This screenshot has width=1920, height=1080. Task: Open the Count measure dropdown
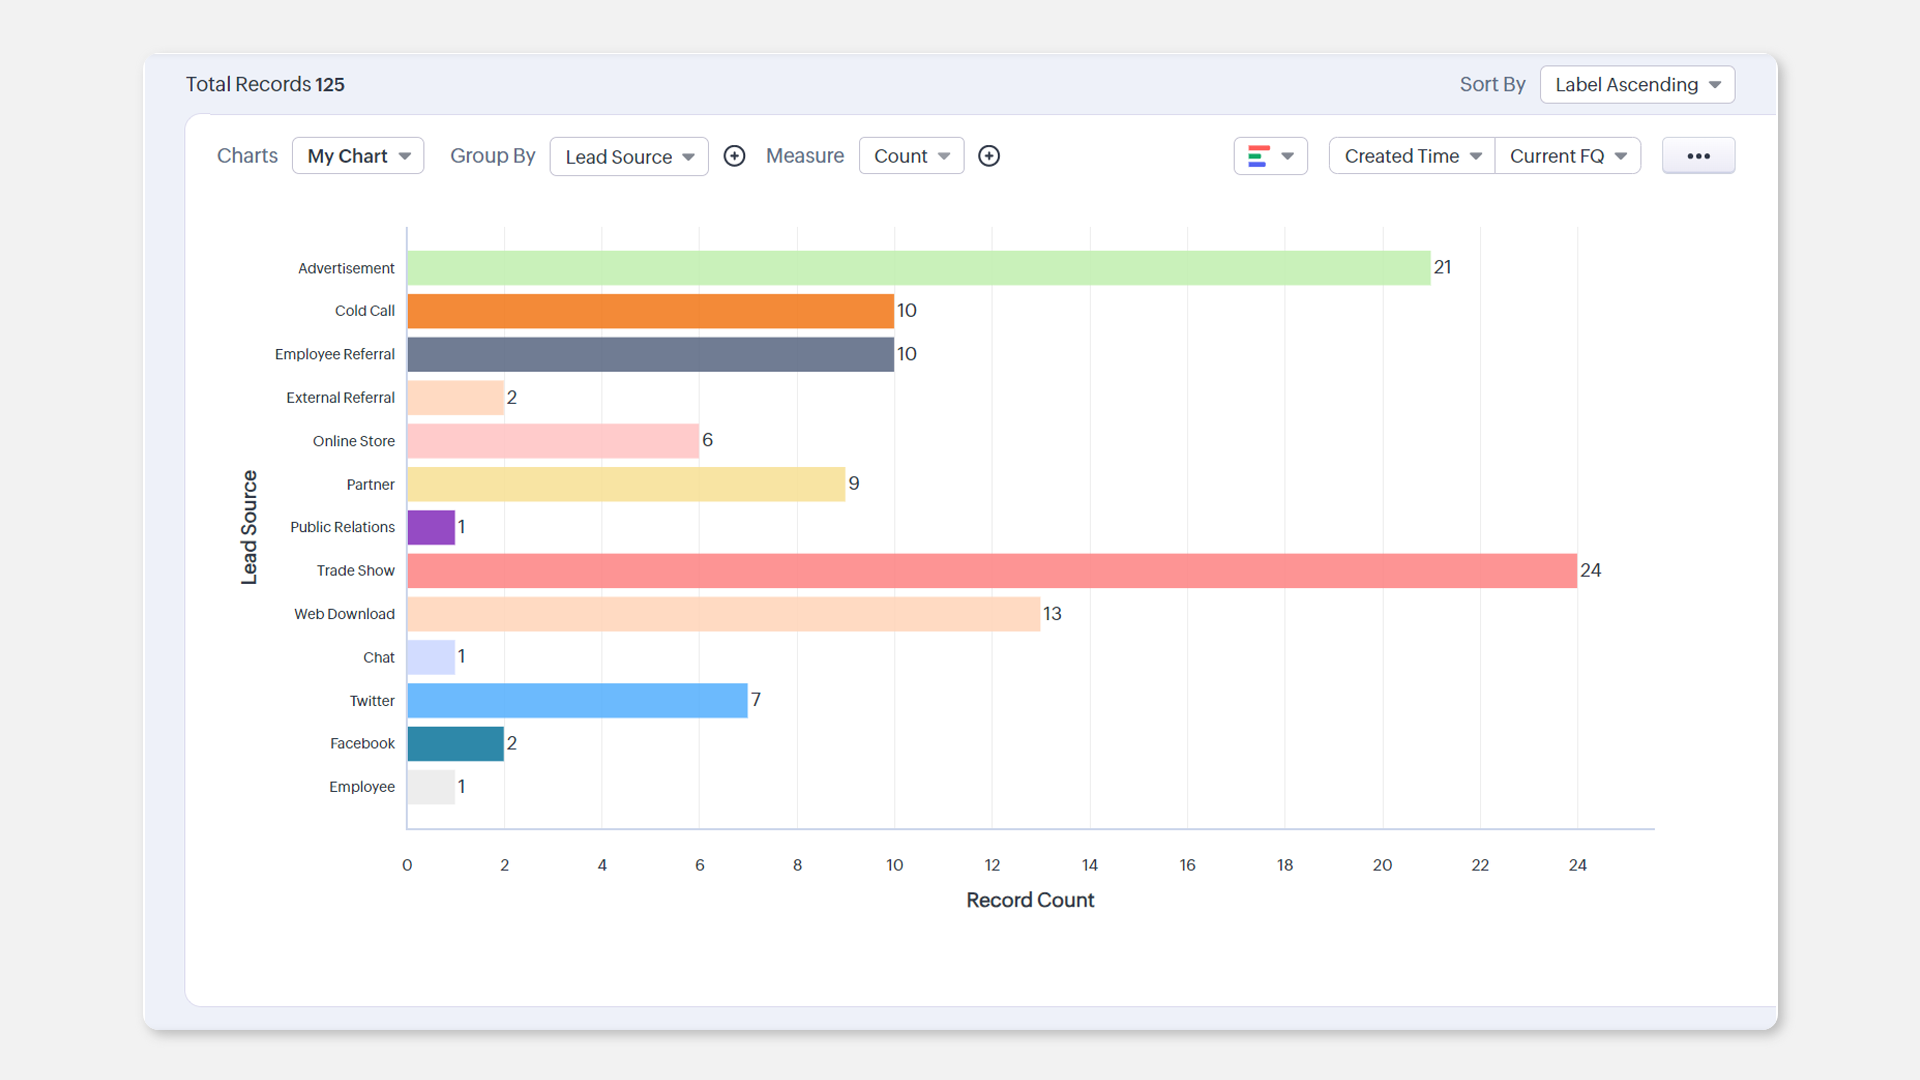(911, 156)
